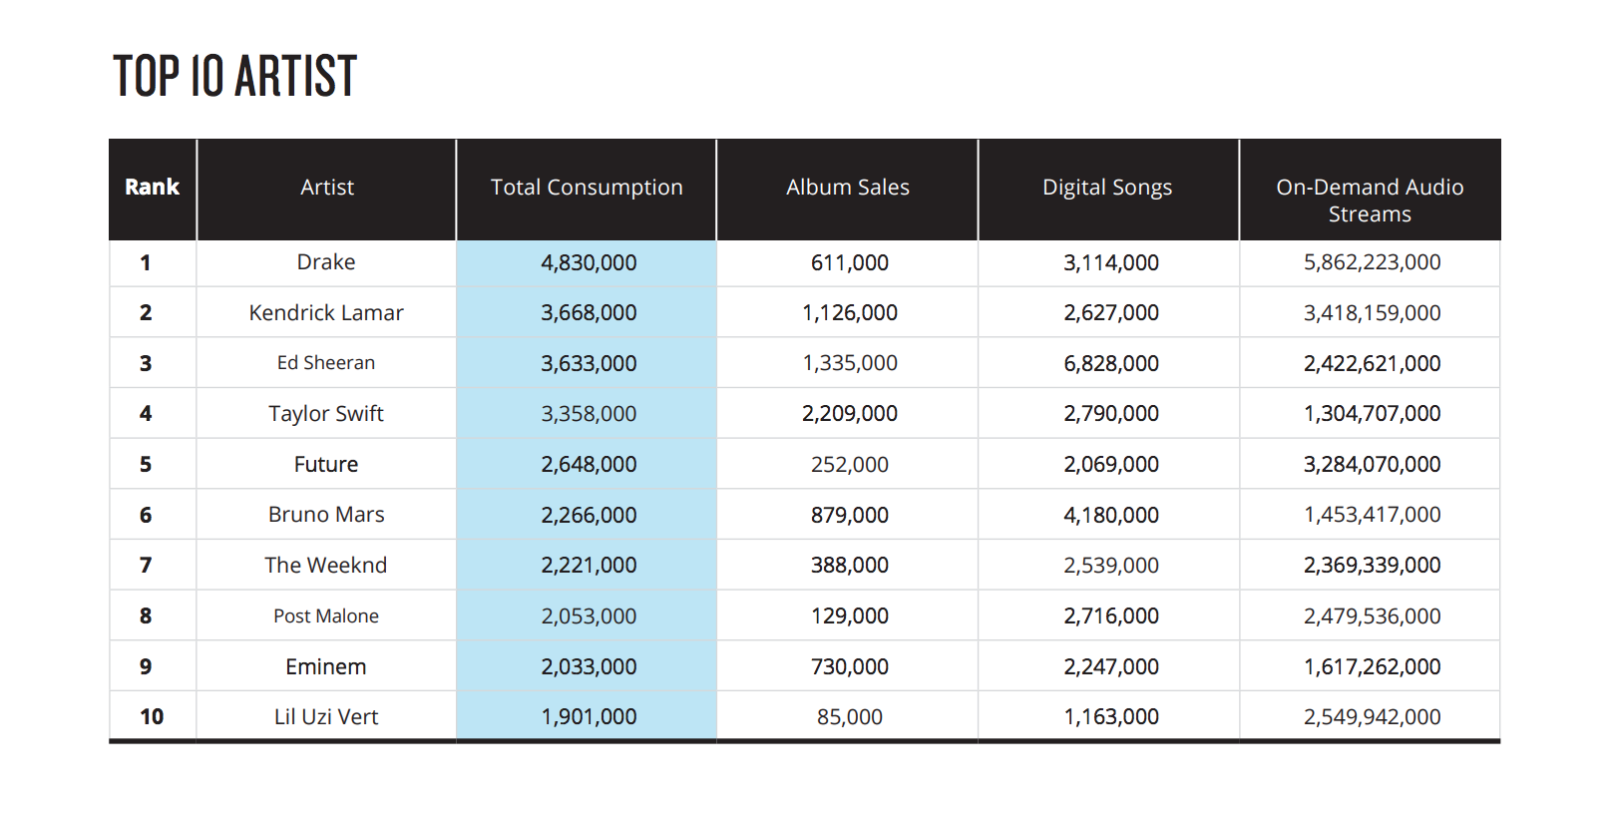Select Taylor Swift's album sales 2,209,000
1612x822 pixels.
[849, 414]
